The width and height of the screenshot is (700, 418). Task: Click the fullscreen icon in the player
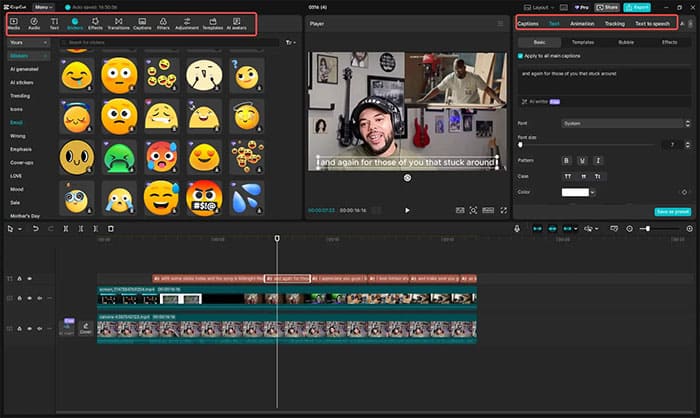(504, 210)
